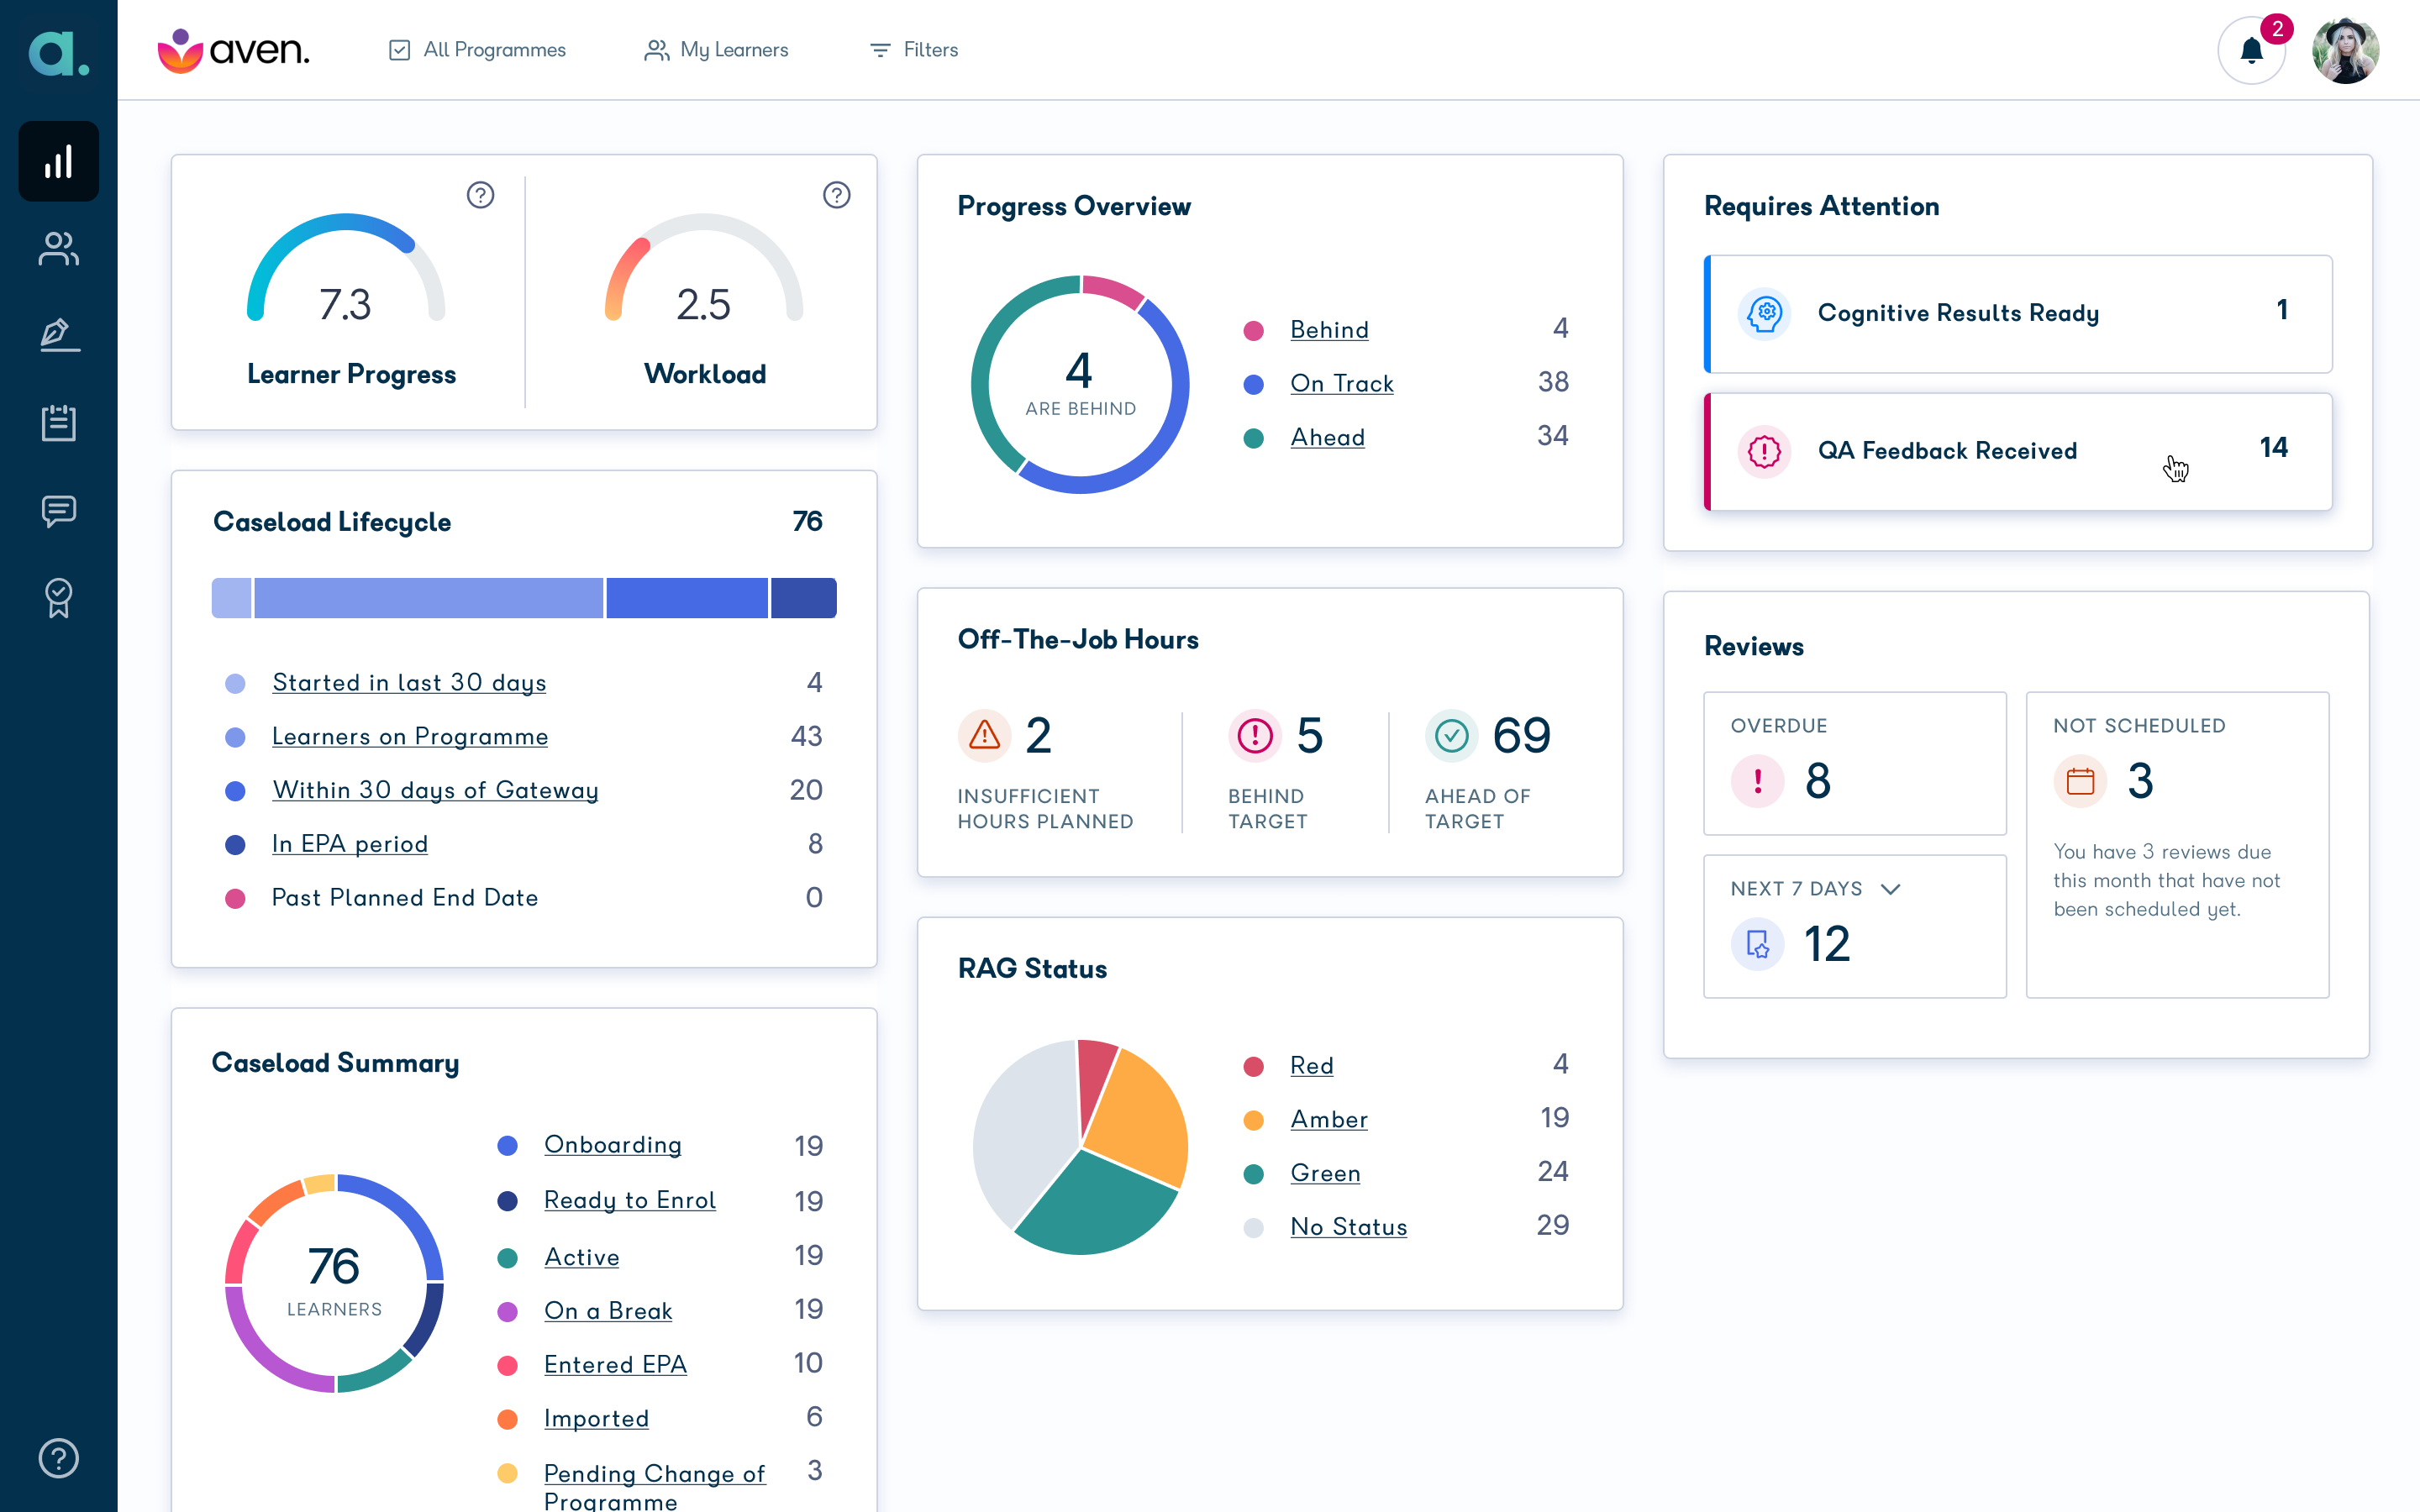The image size is (2420, 1512).
Task: Click the darkest segment of lifecycle bar
Action: pyautogui.click(x=804, y=598)
